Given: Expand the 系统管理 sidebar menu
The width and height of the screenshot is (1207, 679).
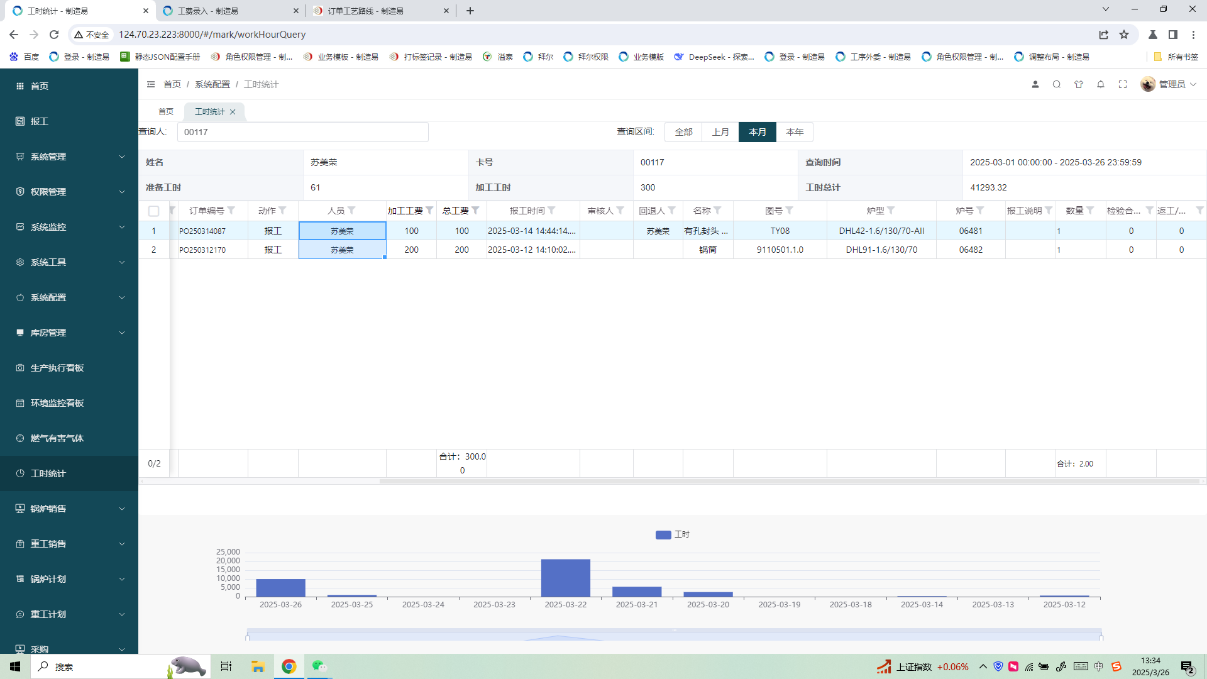Looking at the screenshot, I should [69, 157].
